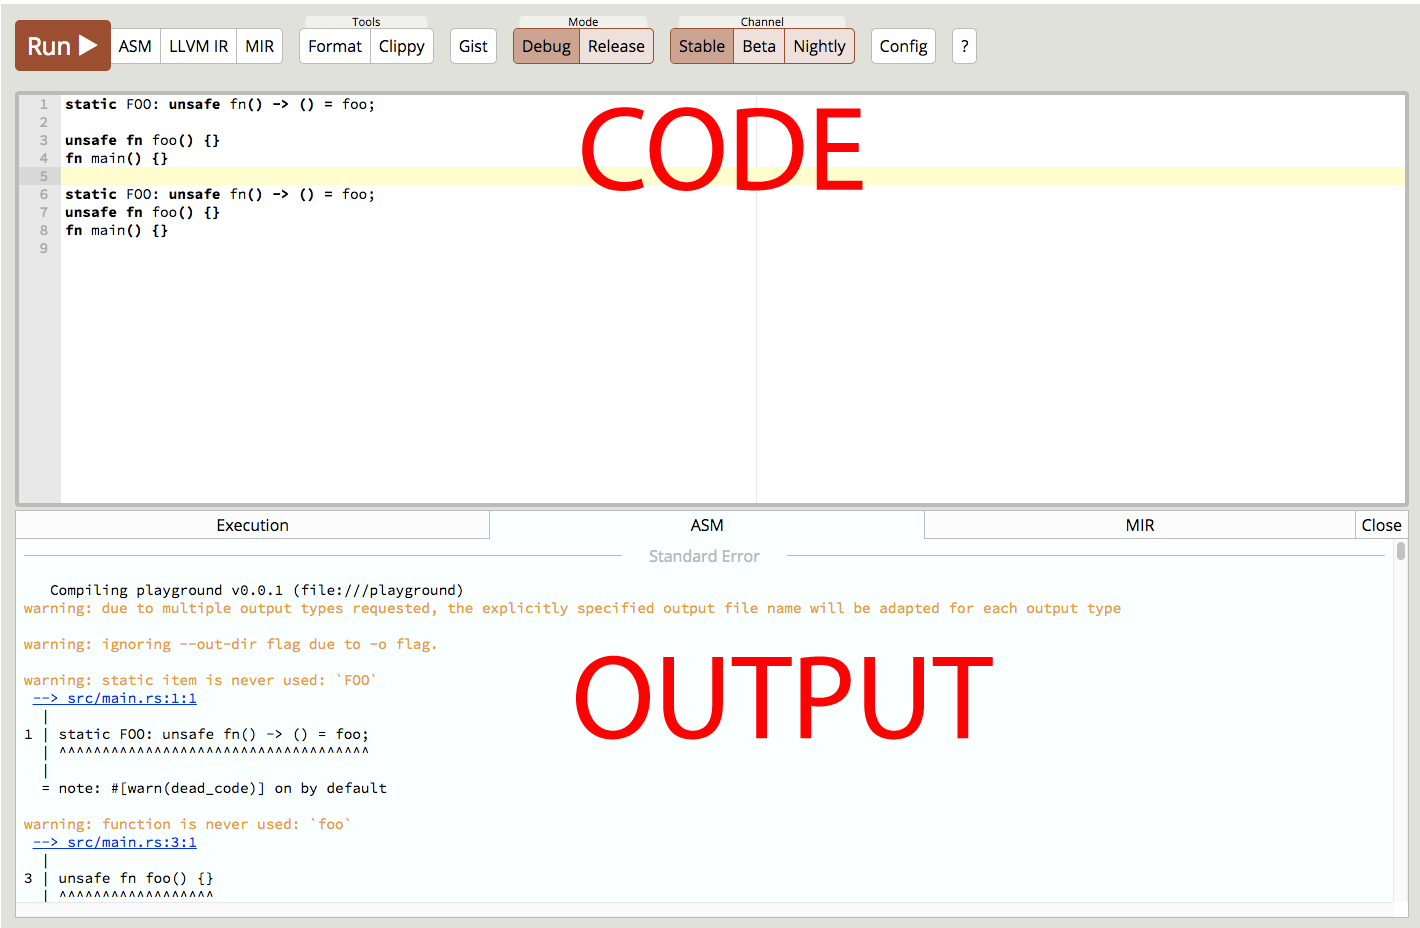Enable Debug build mode
Viewport: 1420px width, 928px height.
pos(545,45)
